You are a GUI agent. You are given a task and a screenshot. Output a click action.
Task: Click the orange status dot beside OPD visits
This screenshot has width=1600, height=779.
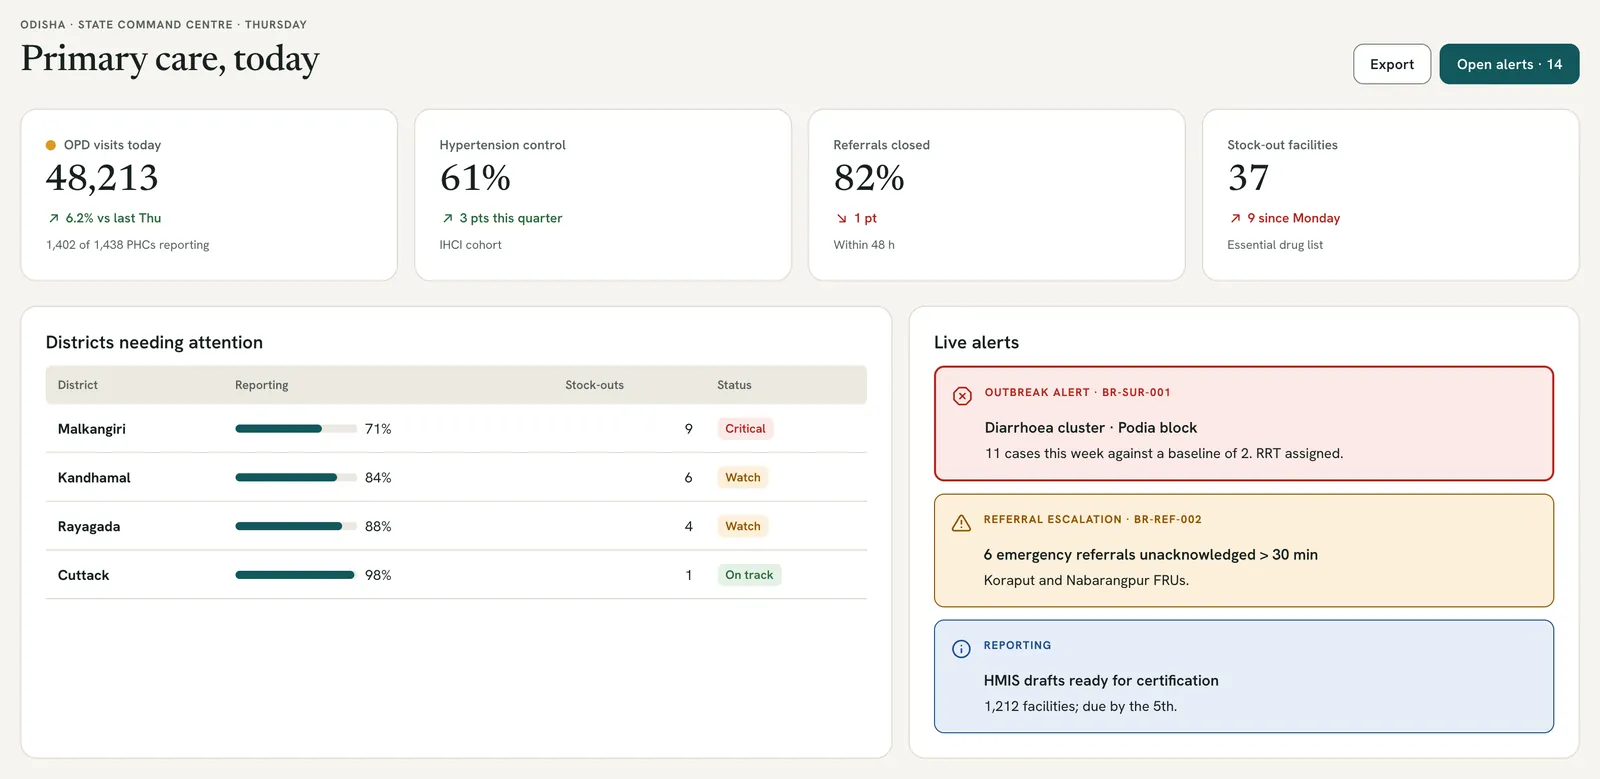51,145
